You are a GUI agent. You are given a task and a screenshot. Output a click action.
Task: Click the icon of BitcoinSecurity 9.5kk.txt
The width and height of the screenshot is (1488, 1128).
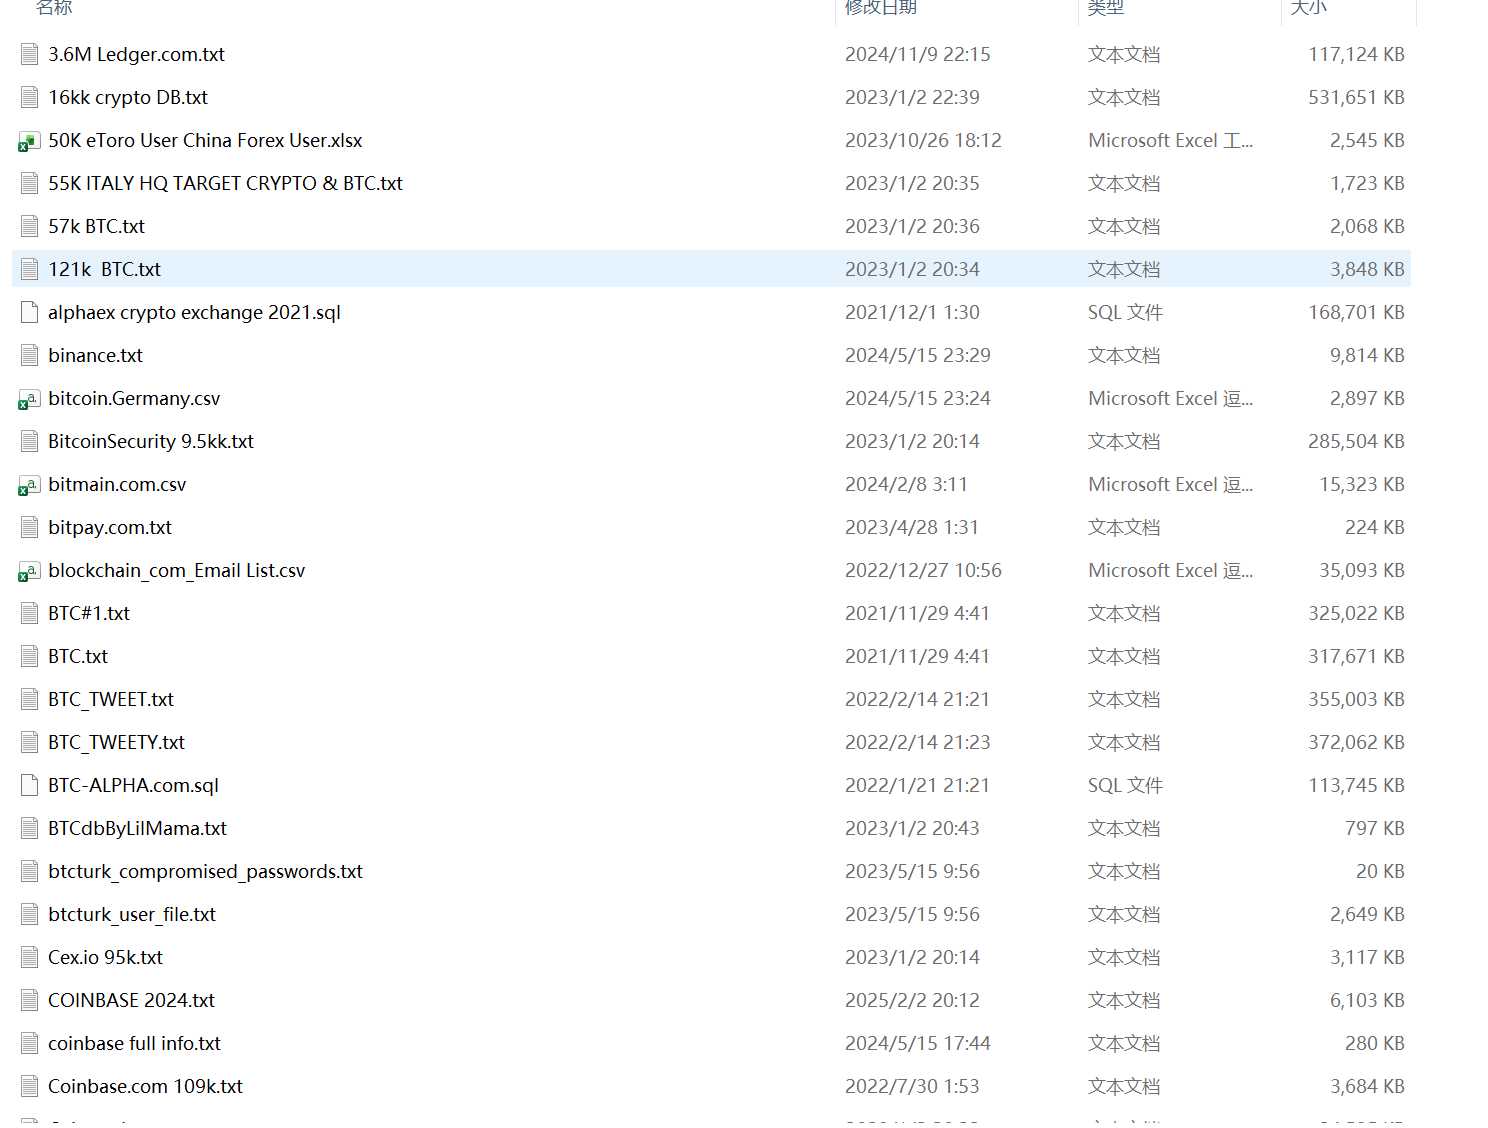coord(29,441)
